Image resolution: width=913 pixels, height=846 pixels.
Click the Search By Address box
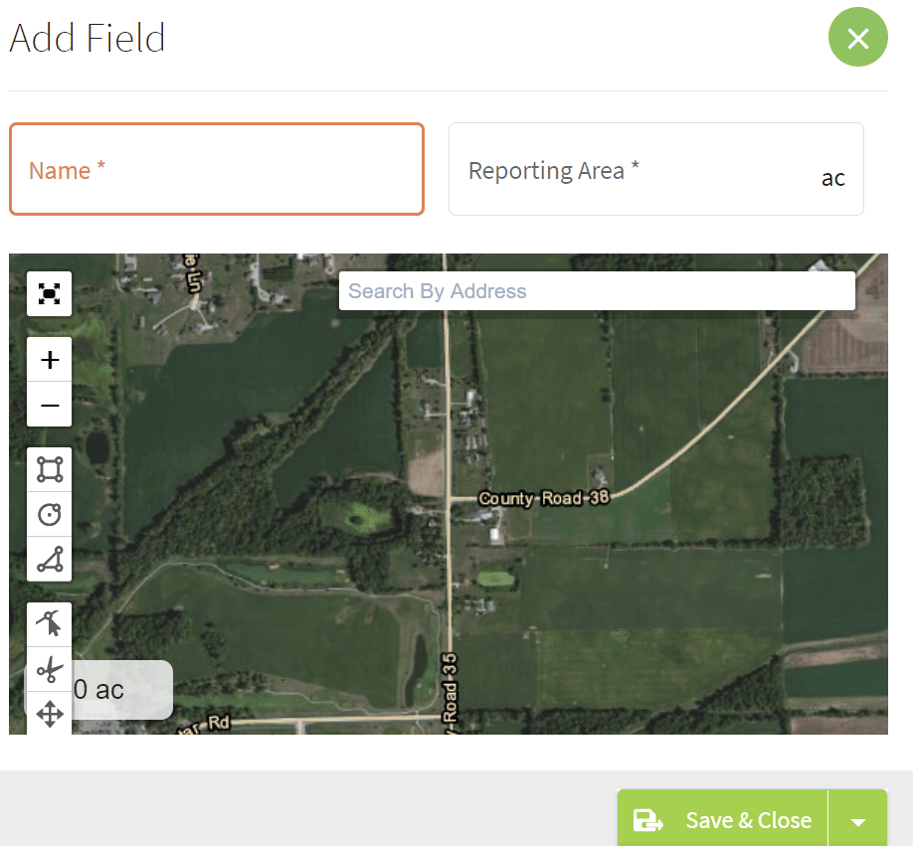596,291
